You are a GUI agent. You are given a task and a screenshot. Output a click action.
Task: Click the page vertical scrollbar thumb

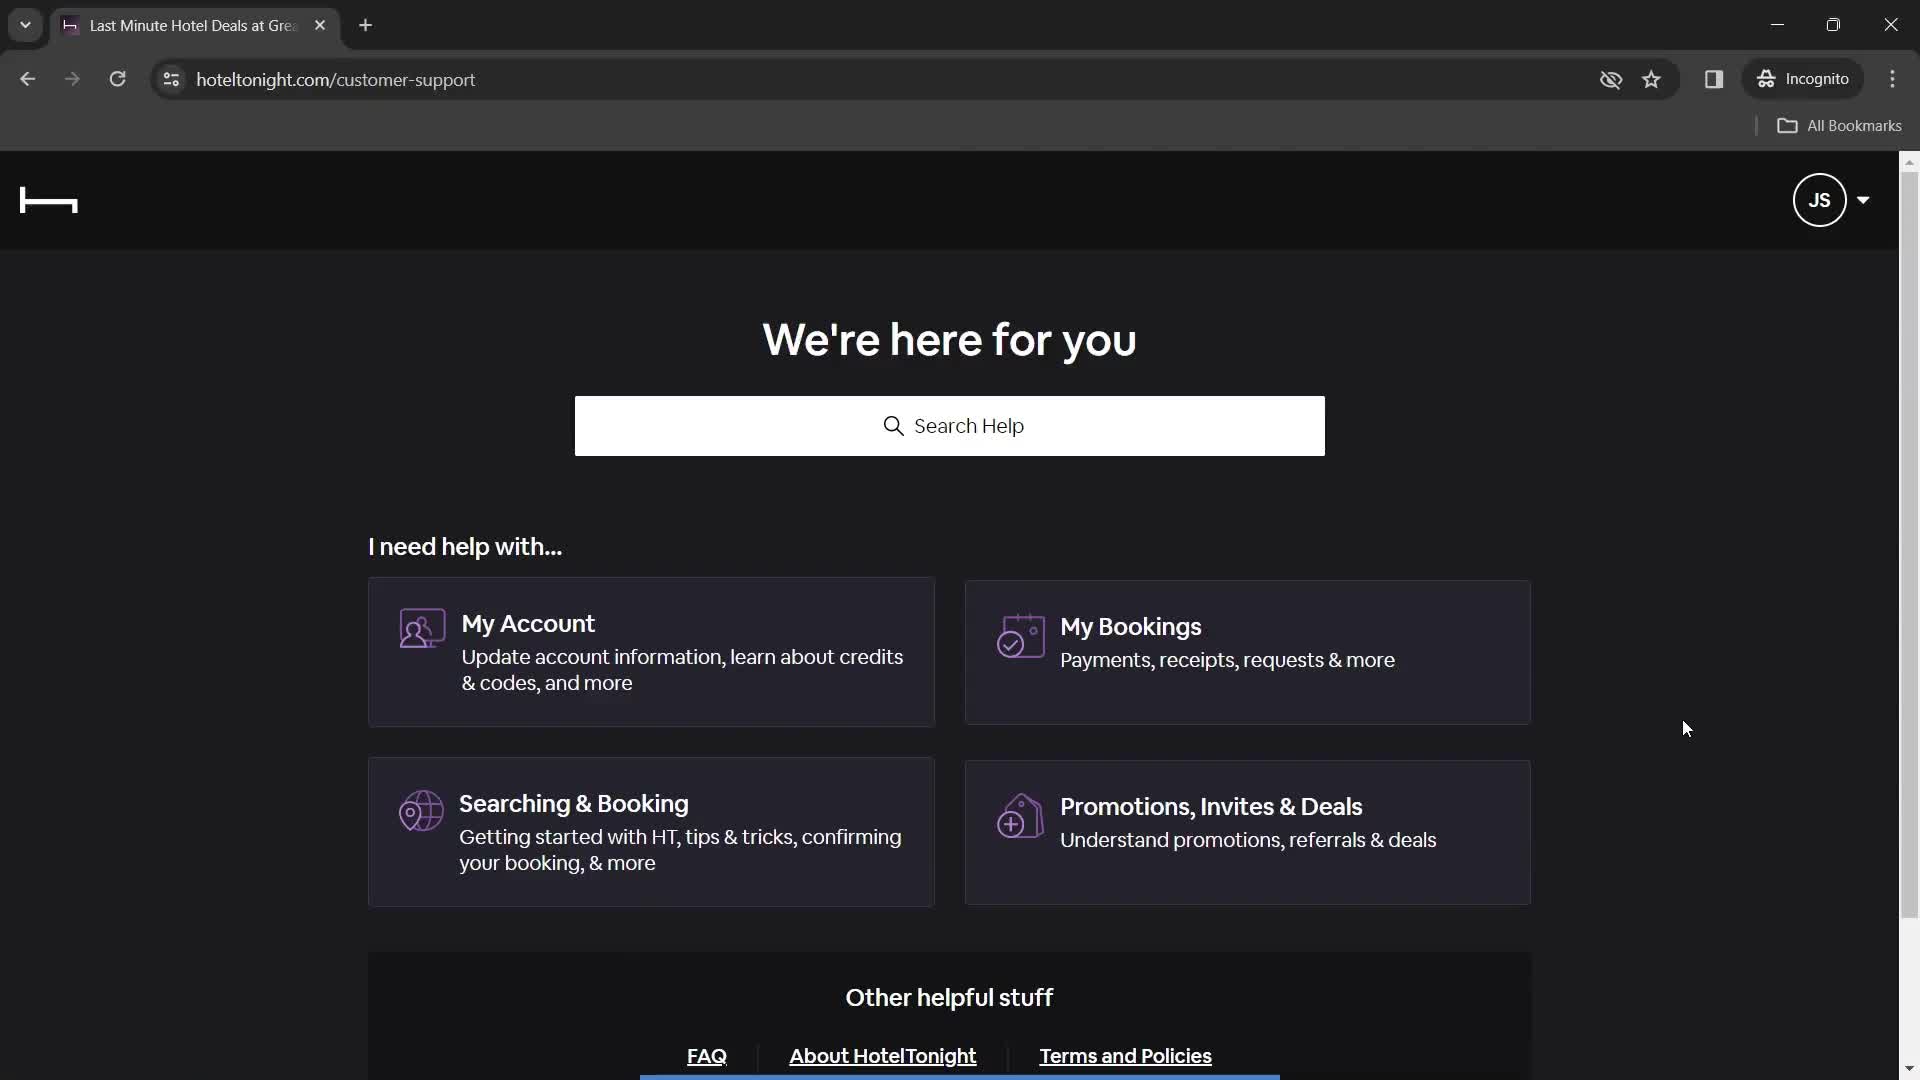pyautogui.click(x=1909, y=543)
